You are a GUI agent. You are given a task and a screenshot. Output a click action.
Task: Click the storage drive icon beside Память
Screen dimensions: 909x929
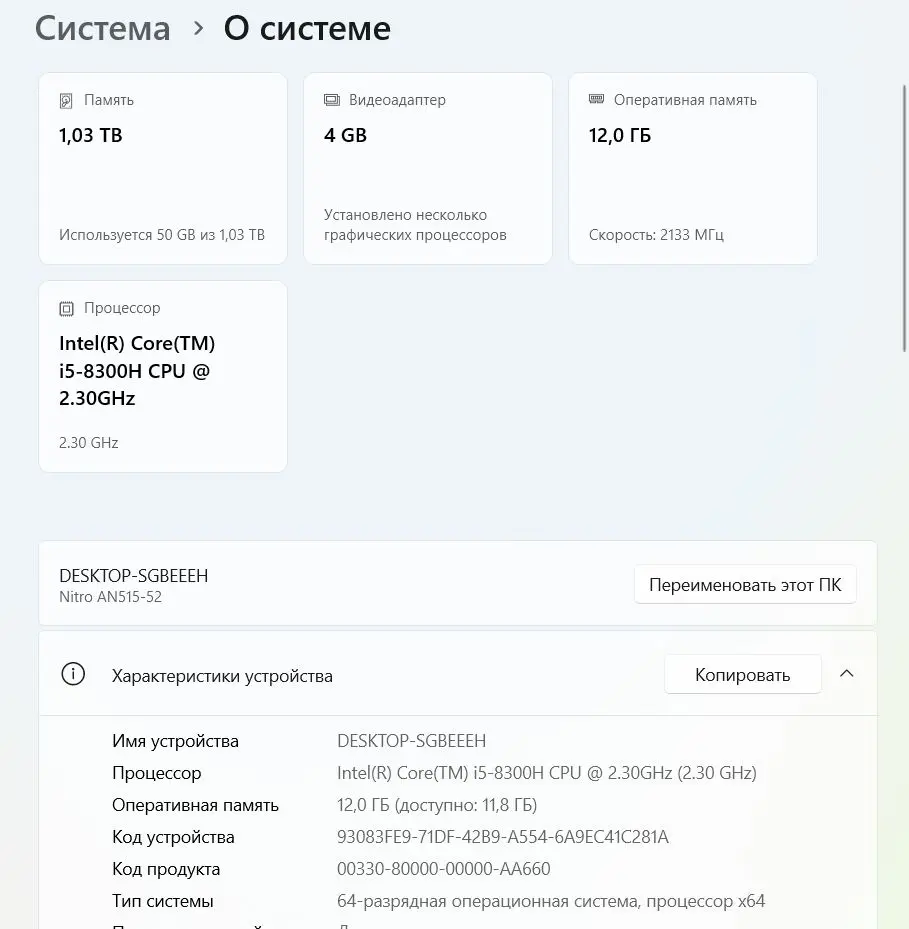point(66,101)
